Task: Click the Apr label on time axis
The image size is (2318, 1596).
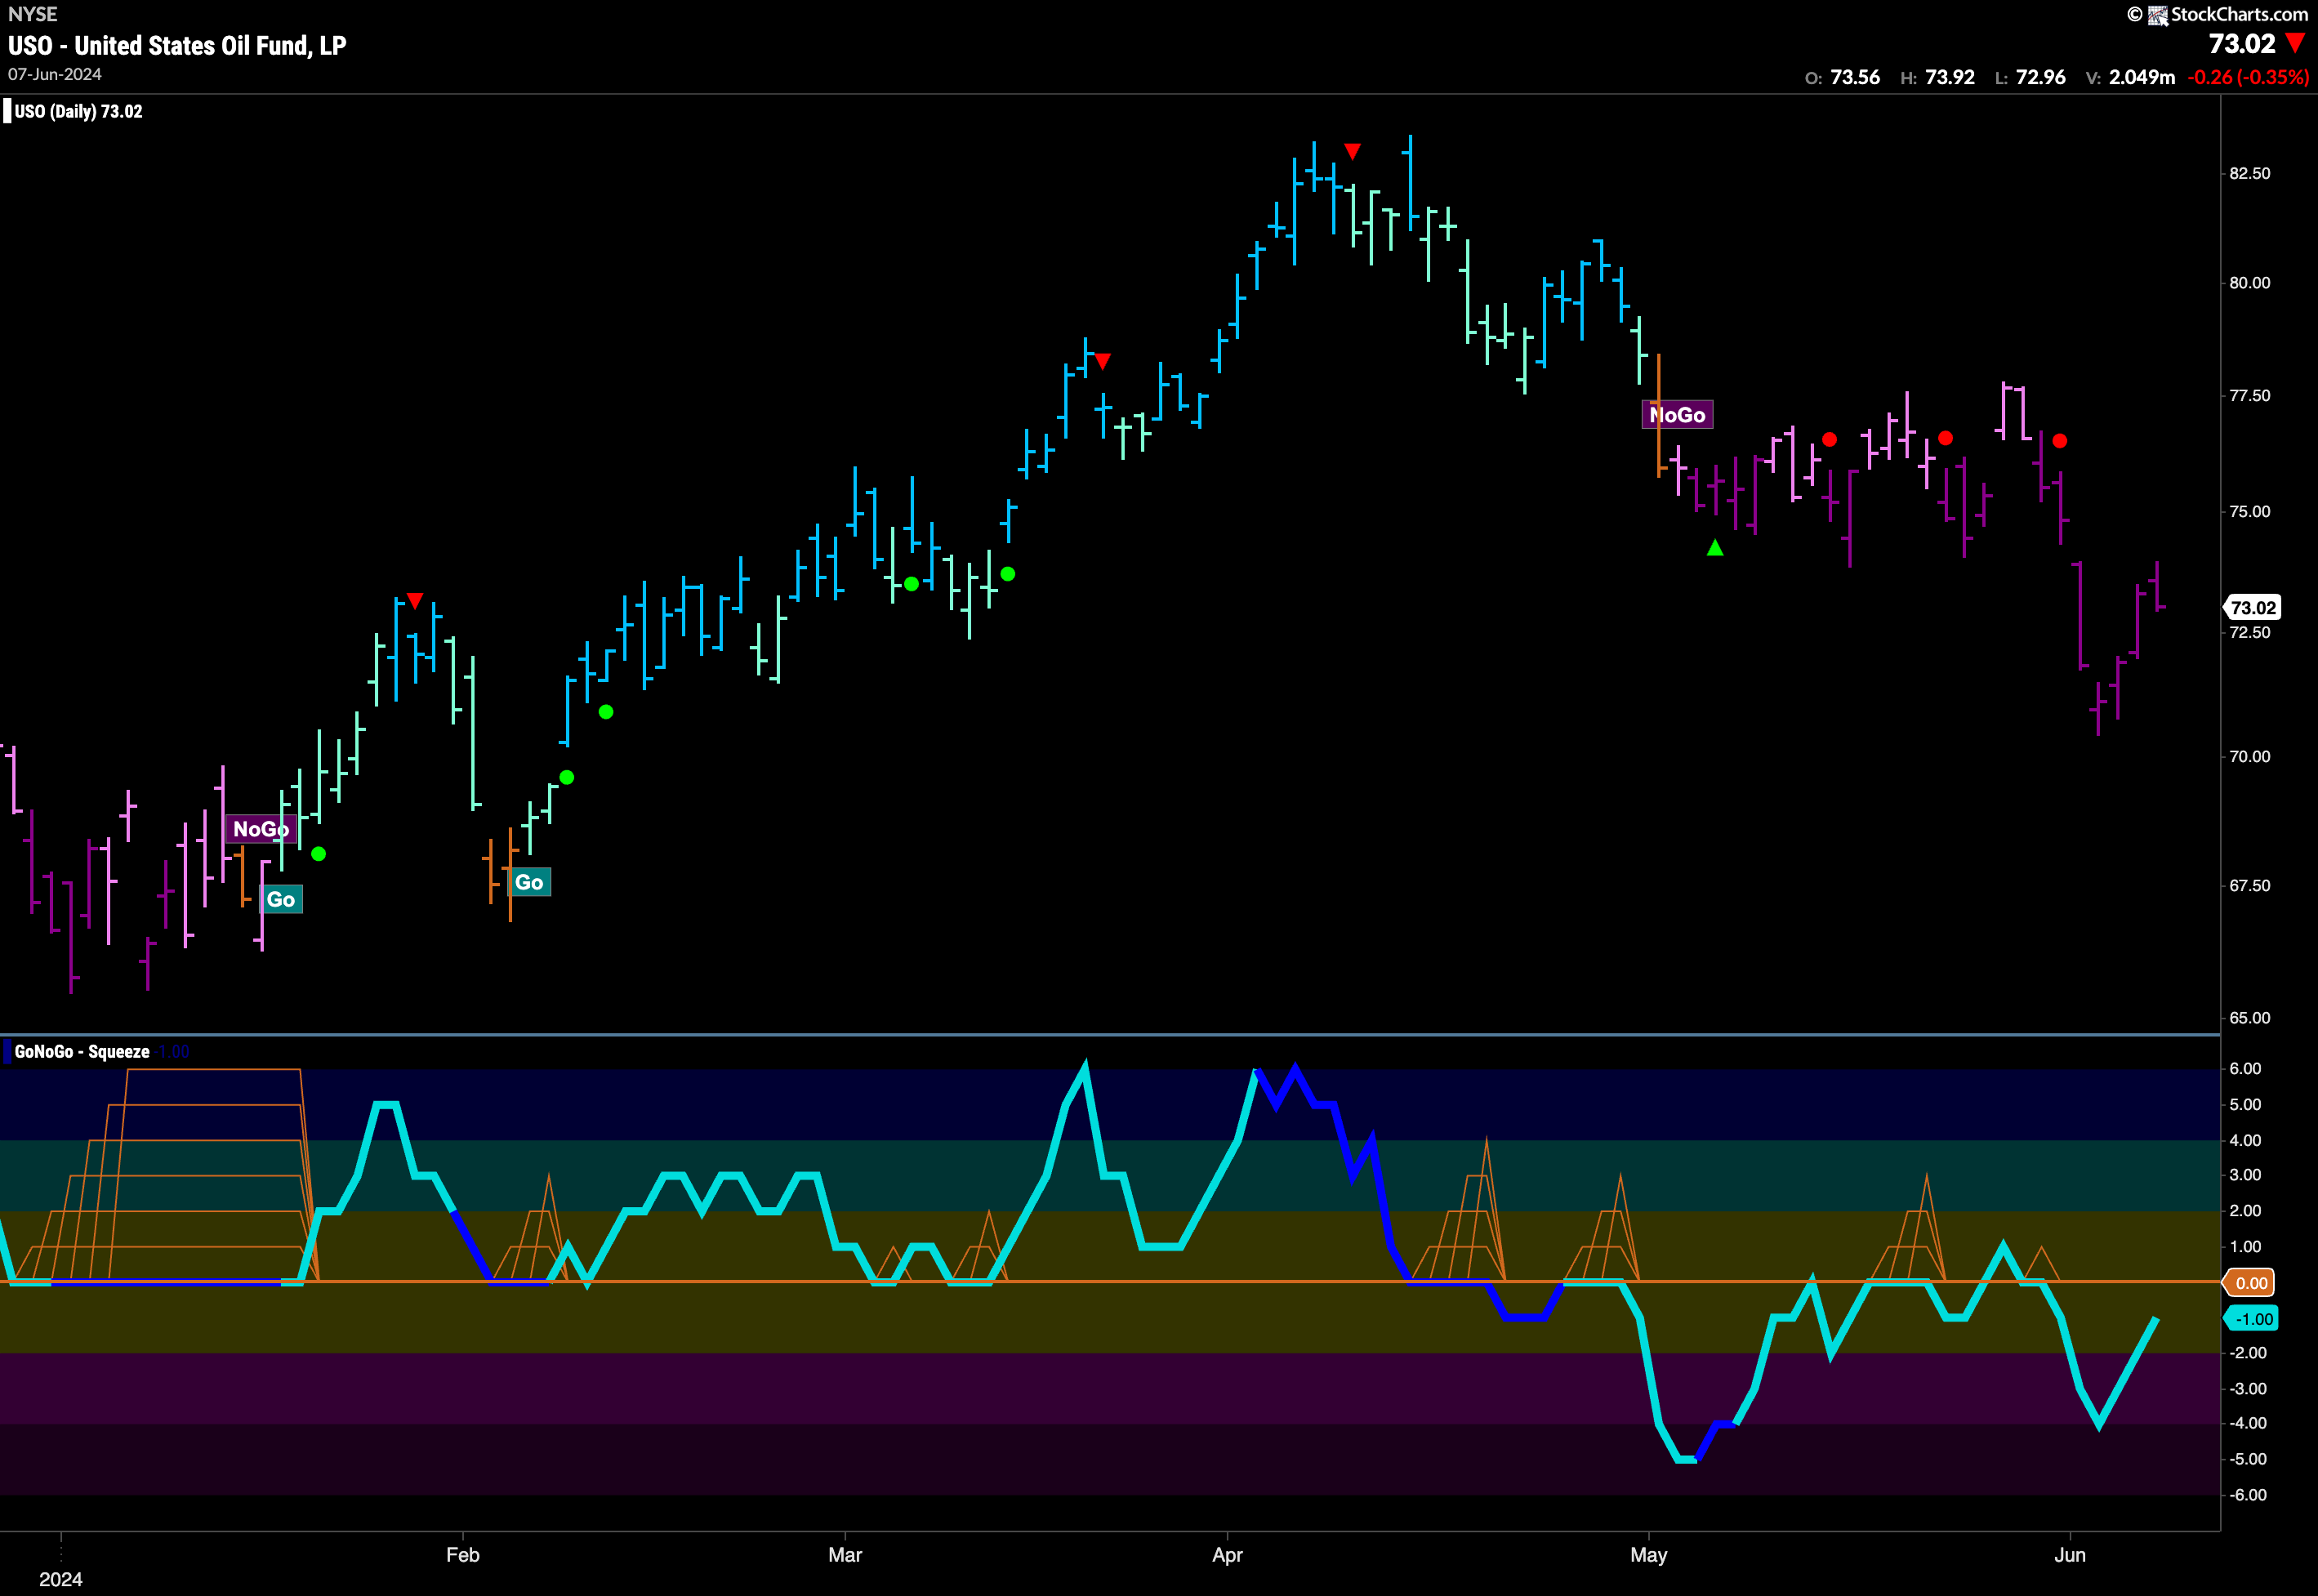Action: [x=1227, y=1555]
